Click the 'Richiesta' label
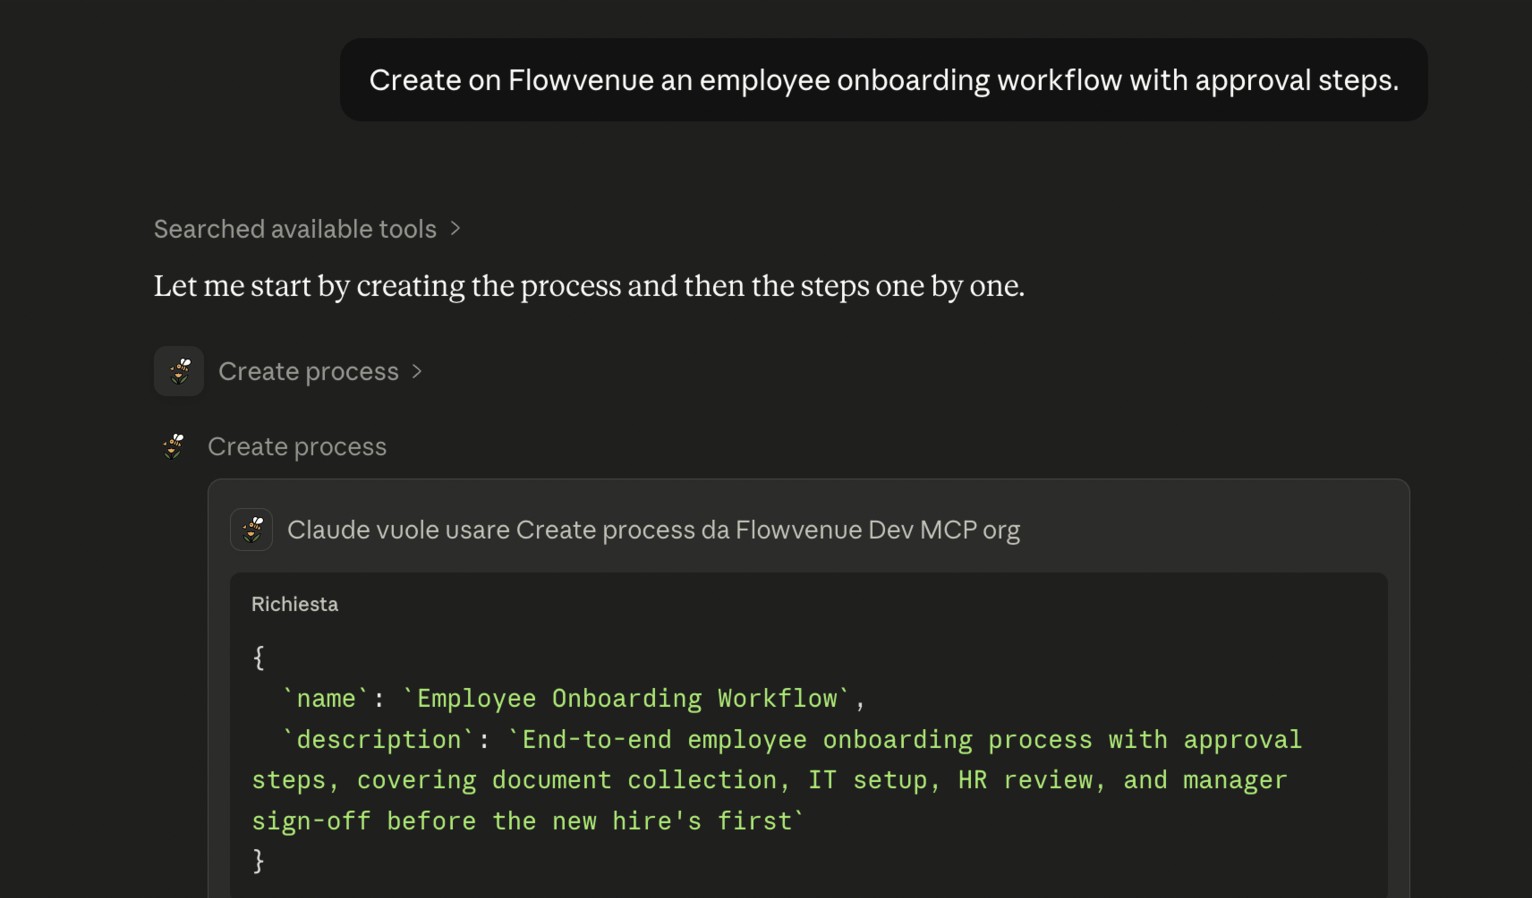This screenshot has height=898, width=1532. coord(295,604)
